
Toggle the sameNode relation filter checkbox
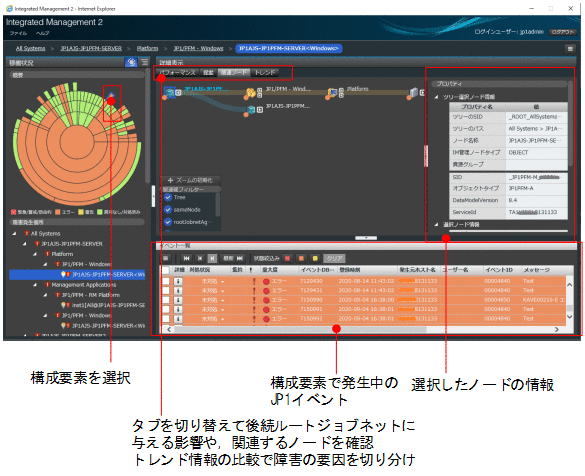[x=168, y=210]
